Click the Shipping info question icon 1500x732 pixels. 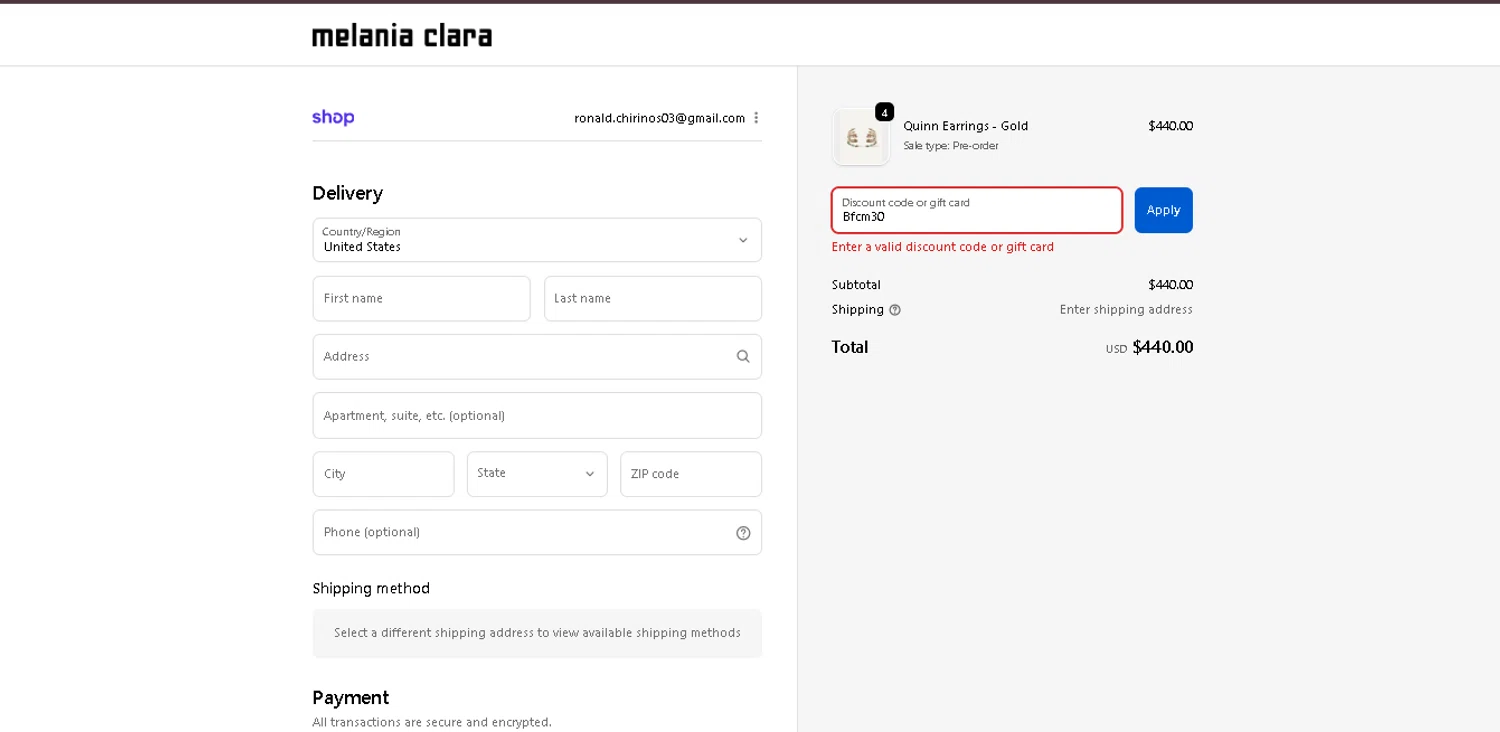coord(895,310)
